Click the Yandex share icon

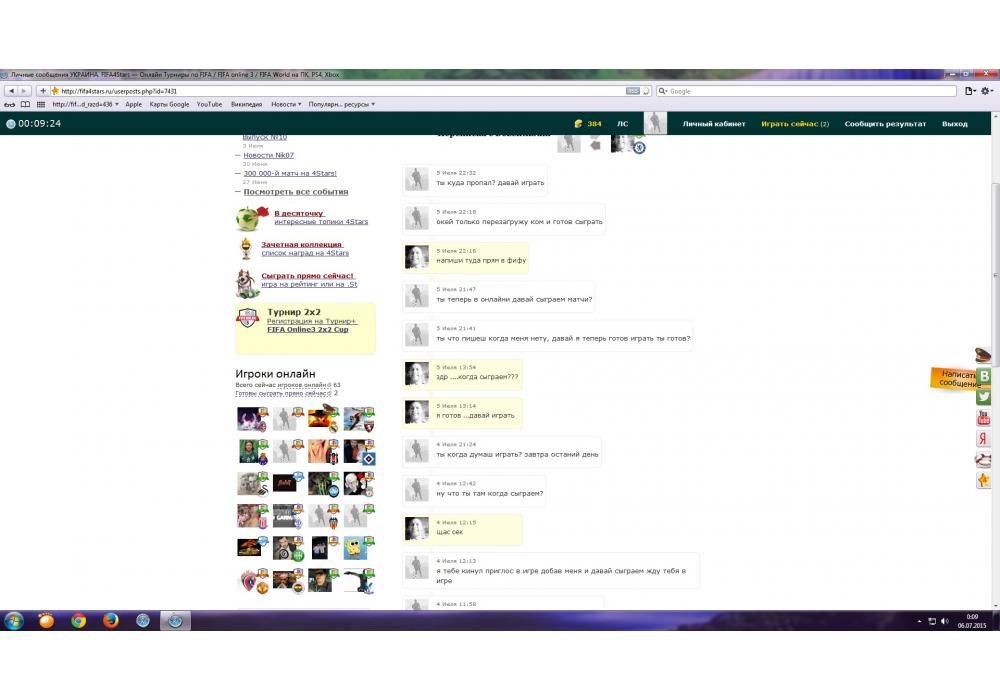[x=984, y=439]
